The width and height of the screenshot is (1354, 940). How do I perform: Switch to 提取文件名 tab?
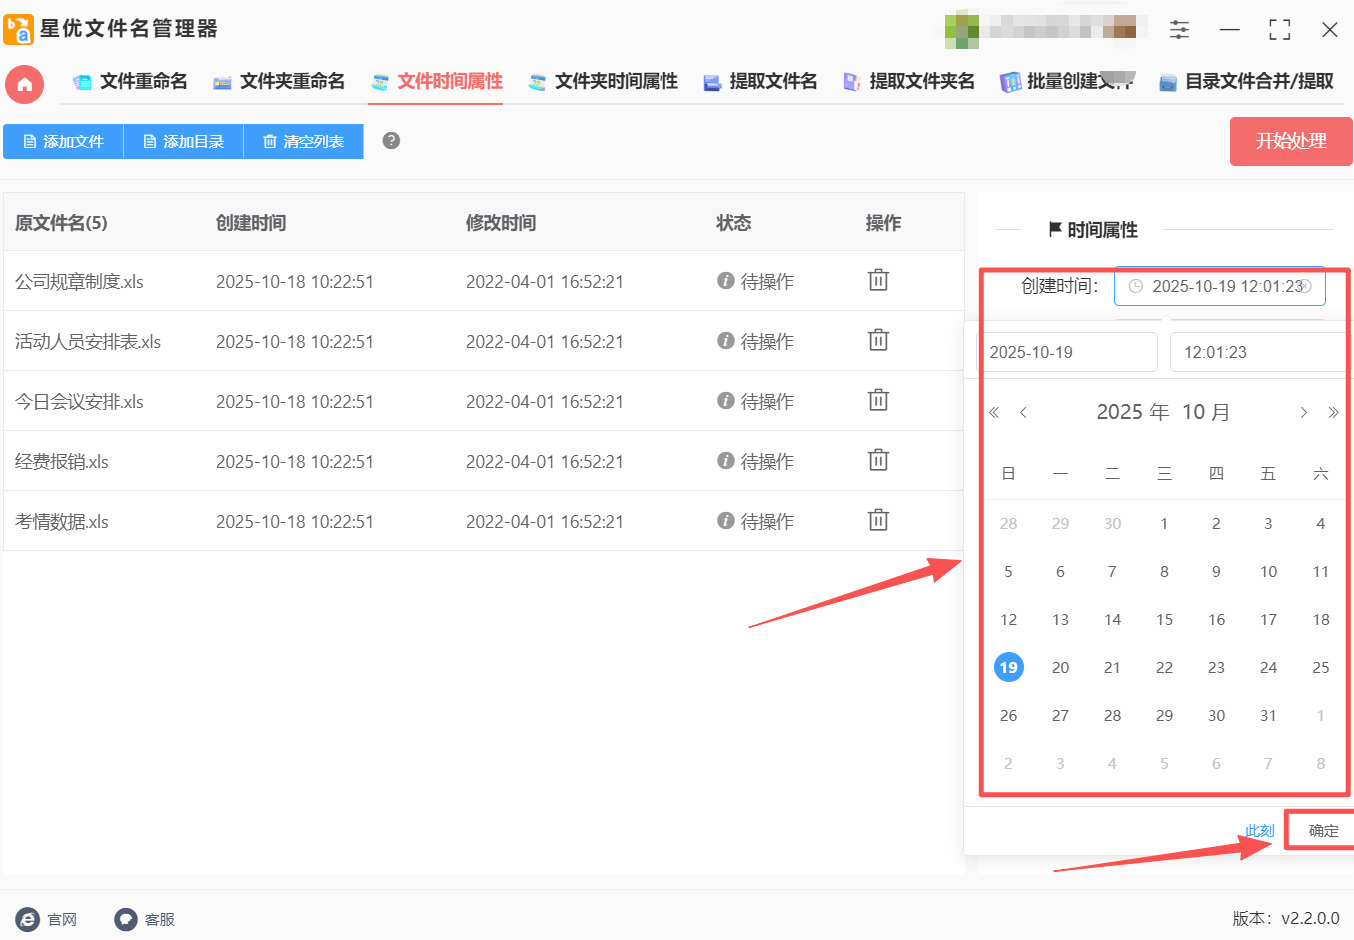760,82
